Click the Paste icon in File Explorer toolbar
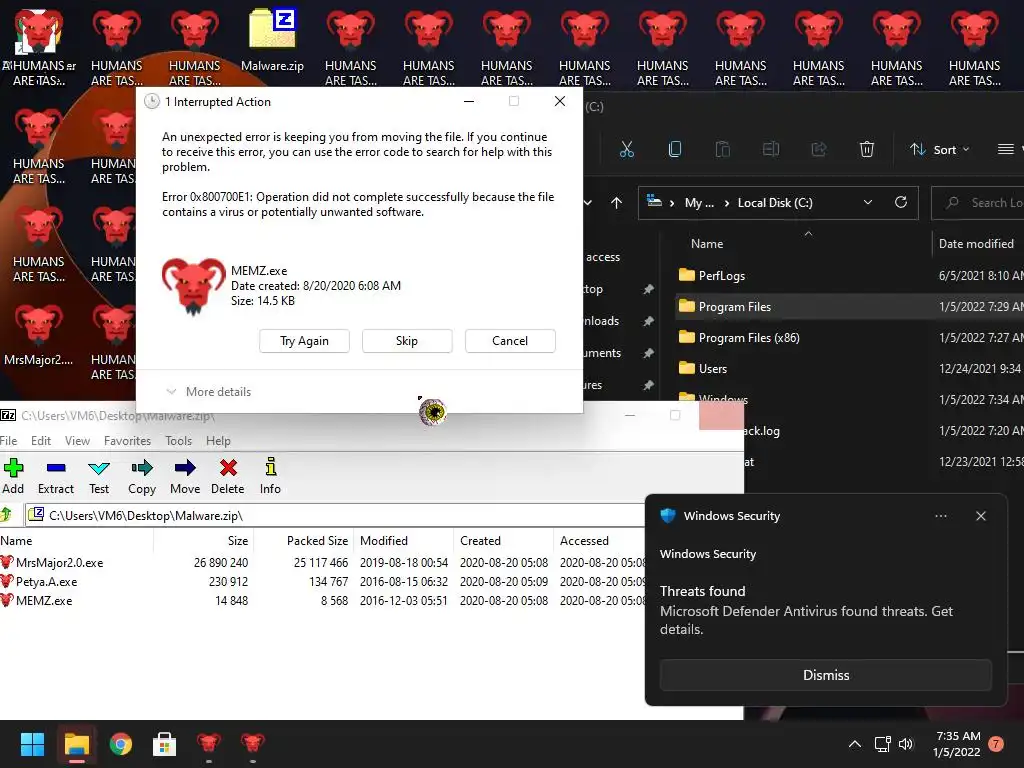 [723, 150]
